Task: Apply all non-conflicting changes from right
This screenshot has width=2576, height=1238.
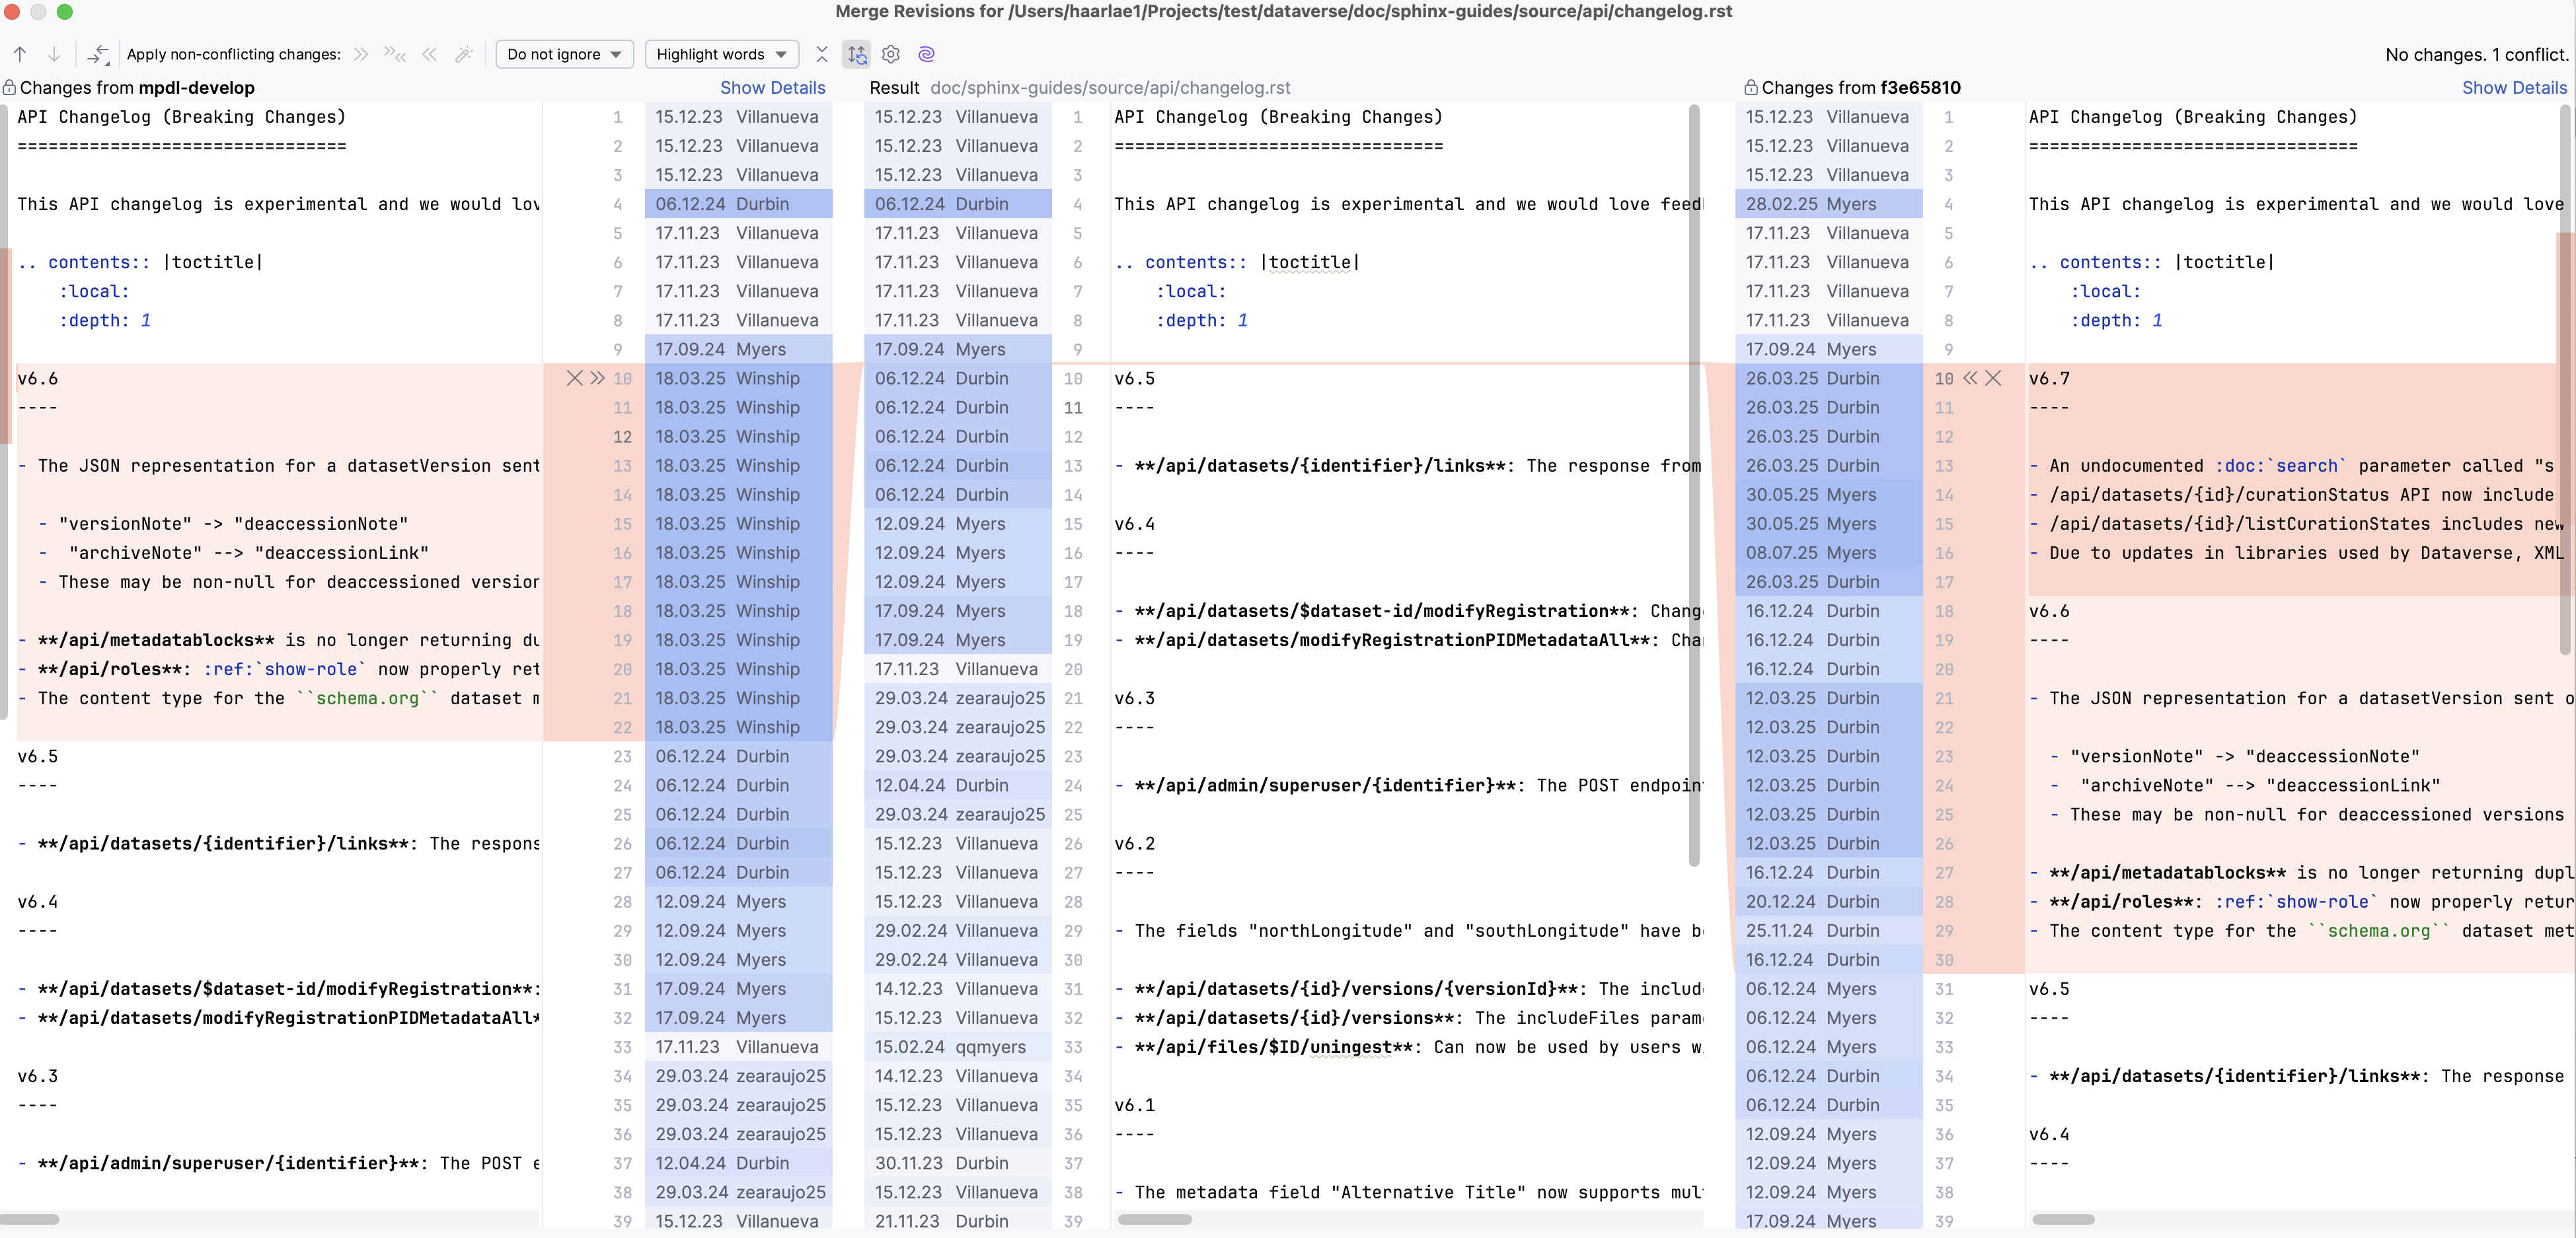Action: [x=429, y=54]
